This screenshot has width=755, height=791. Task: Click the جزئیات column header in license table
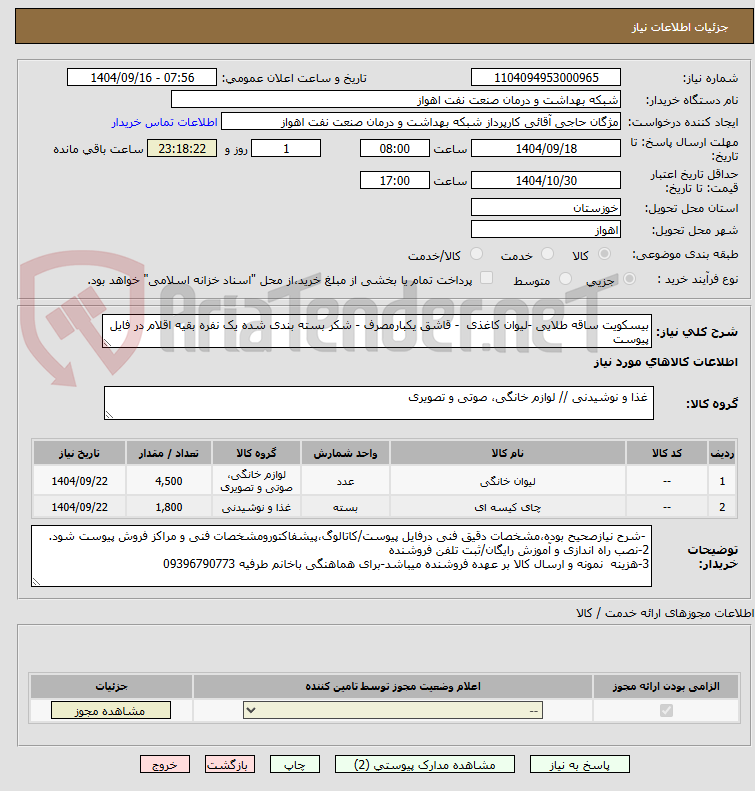111,687
